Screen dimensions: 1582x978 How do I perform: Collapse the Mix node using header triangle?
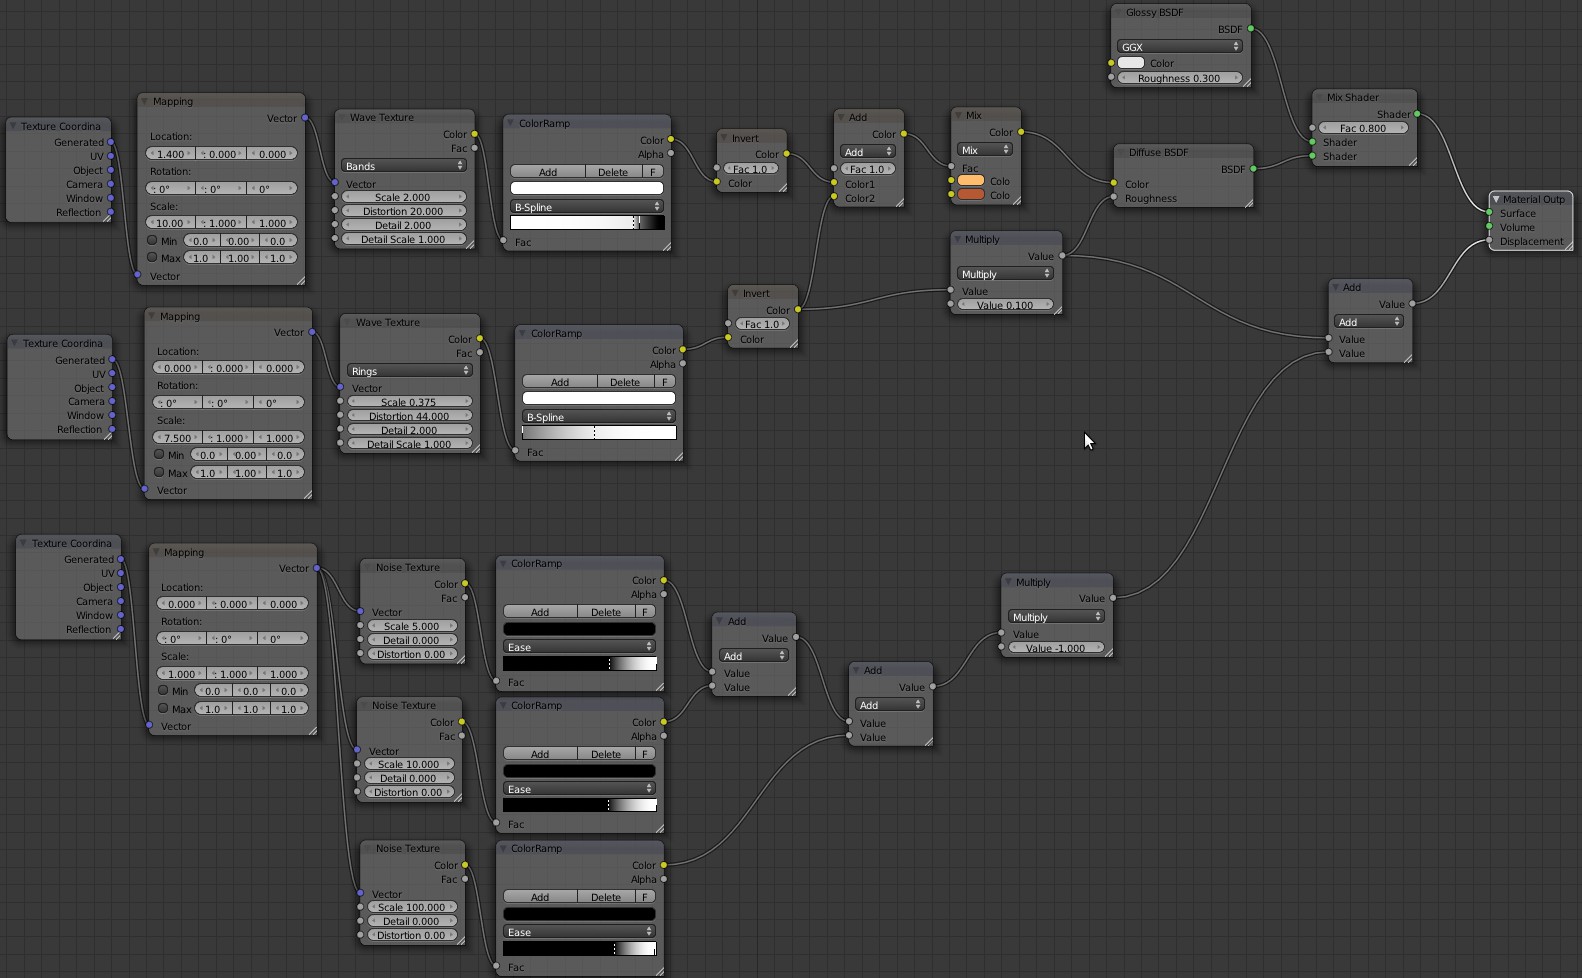click(958, 115)
